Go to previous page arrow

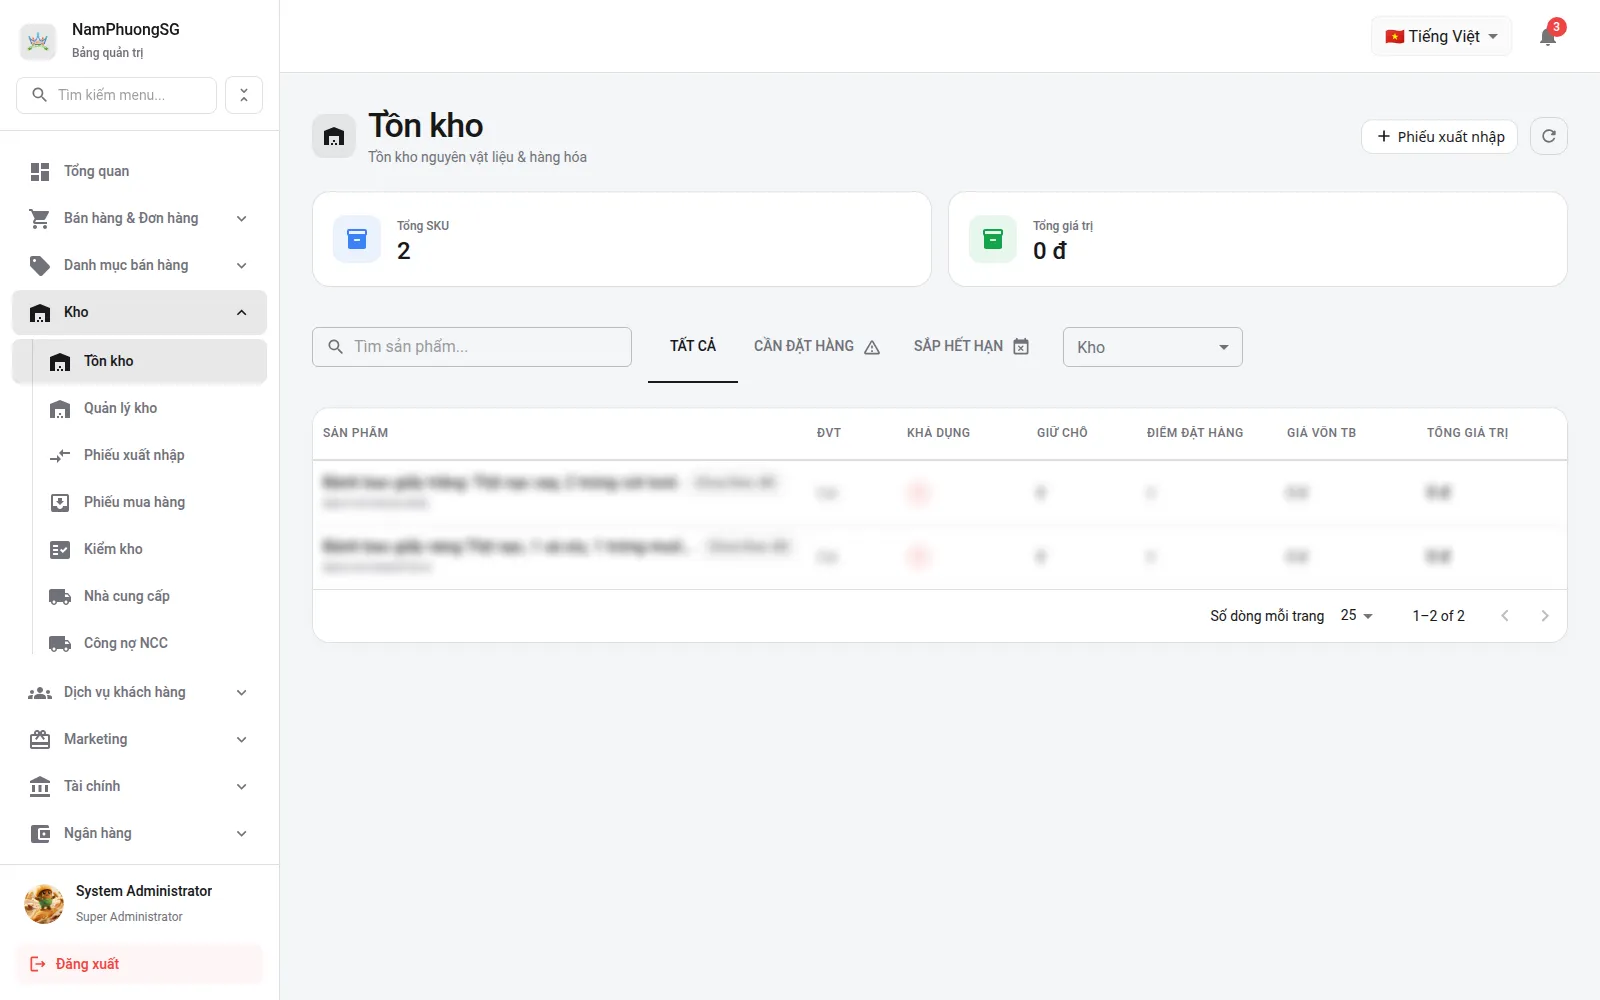click(x=1505, y=616)
